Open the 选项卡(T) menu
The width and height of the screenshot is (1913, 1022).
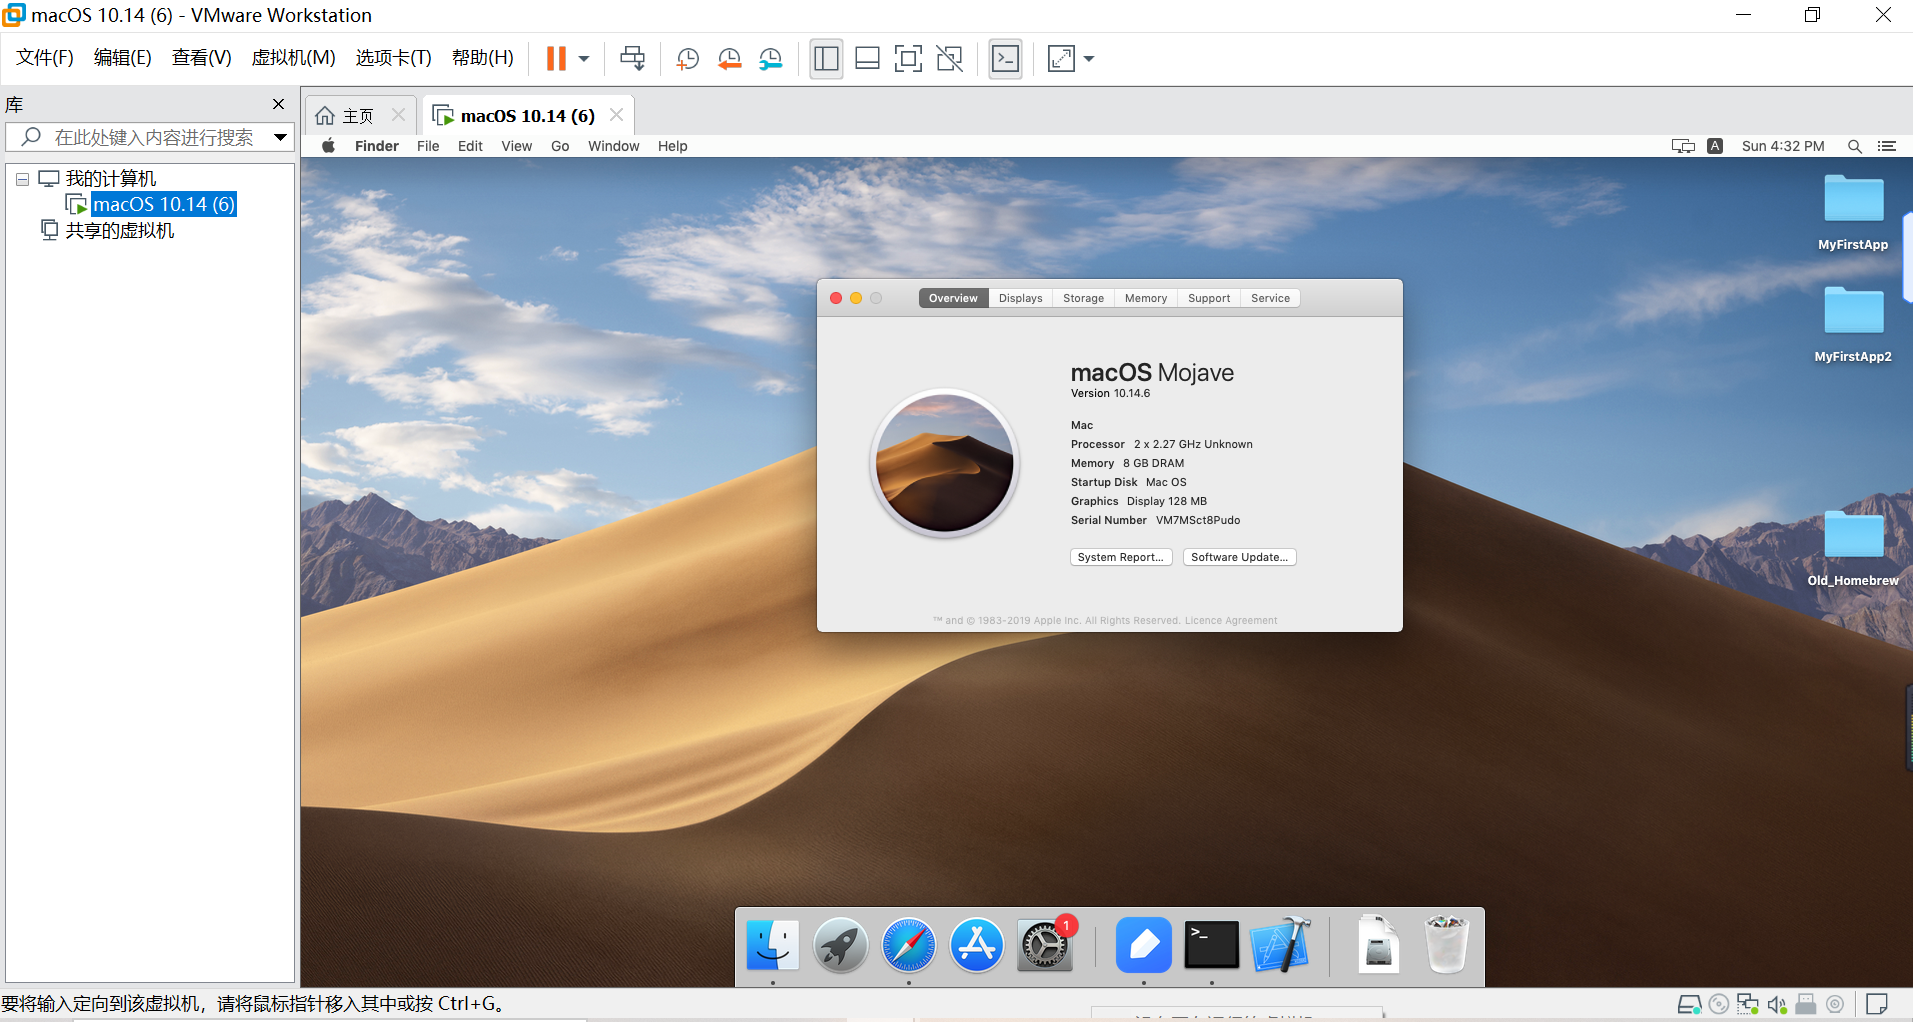tap(393, 58)
